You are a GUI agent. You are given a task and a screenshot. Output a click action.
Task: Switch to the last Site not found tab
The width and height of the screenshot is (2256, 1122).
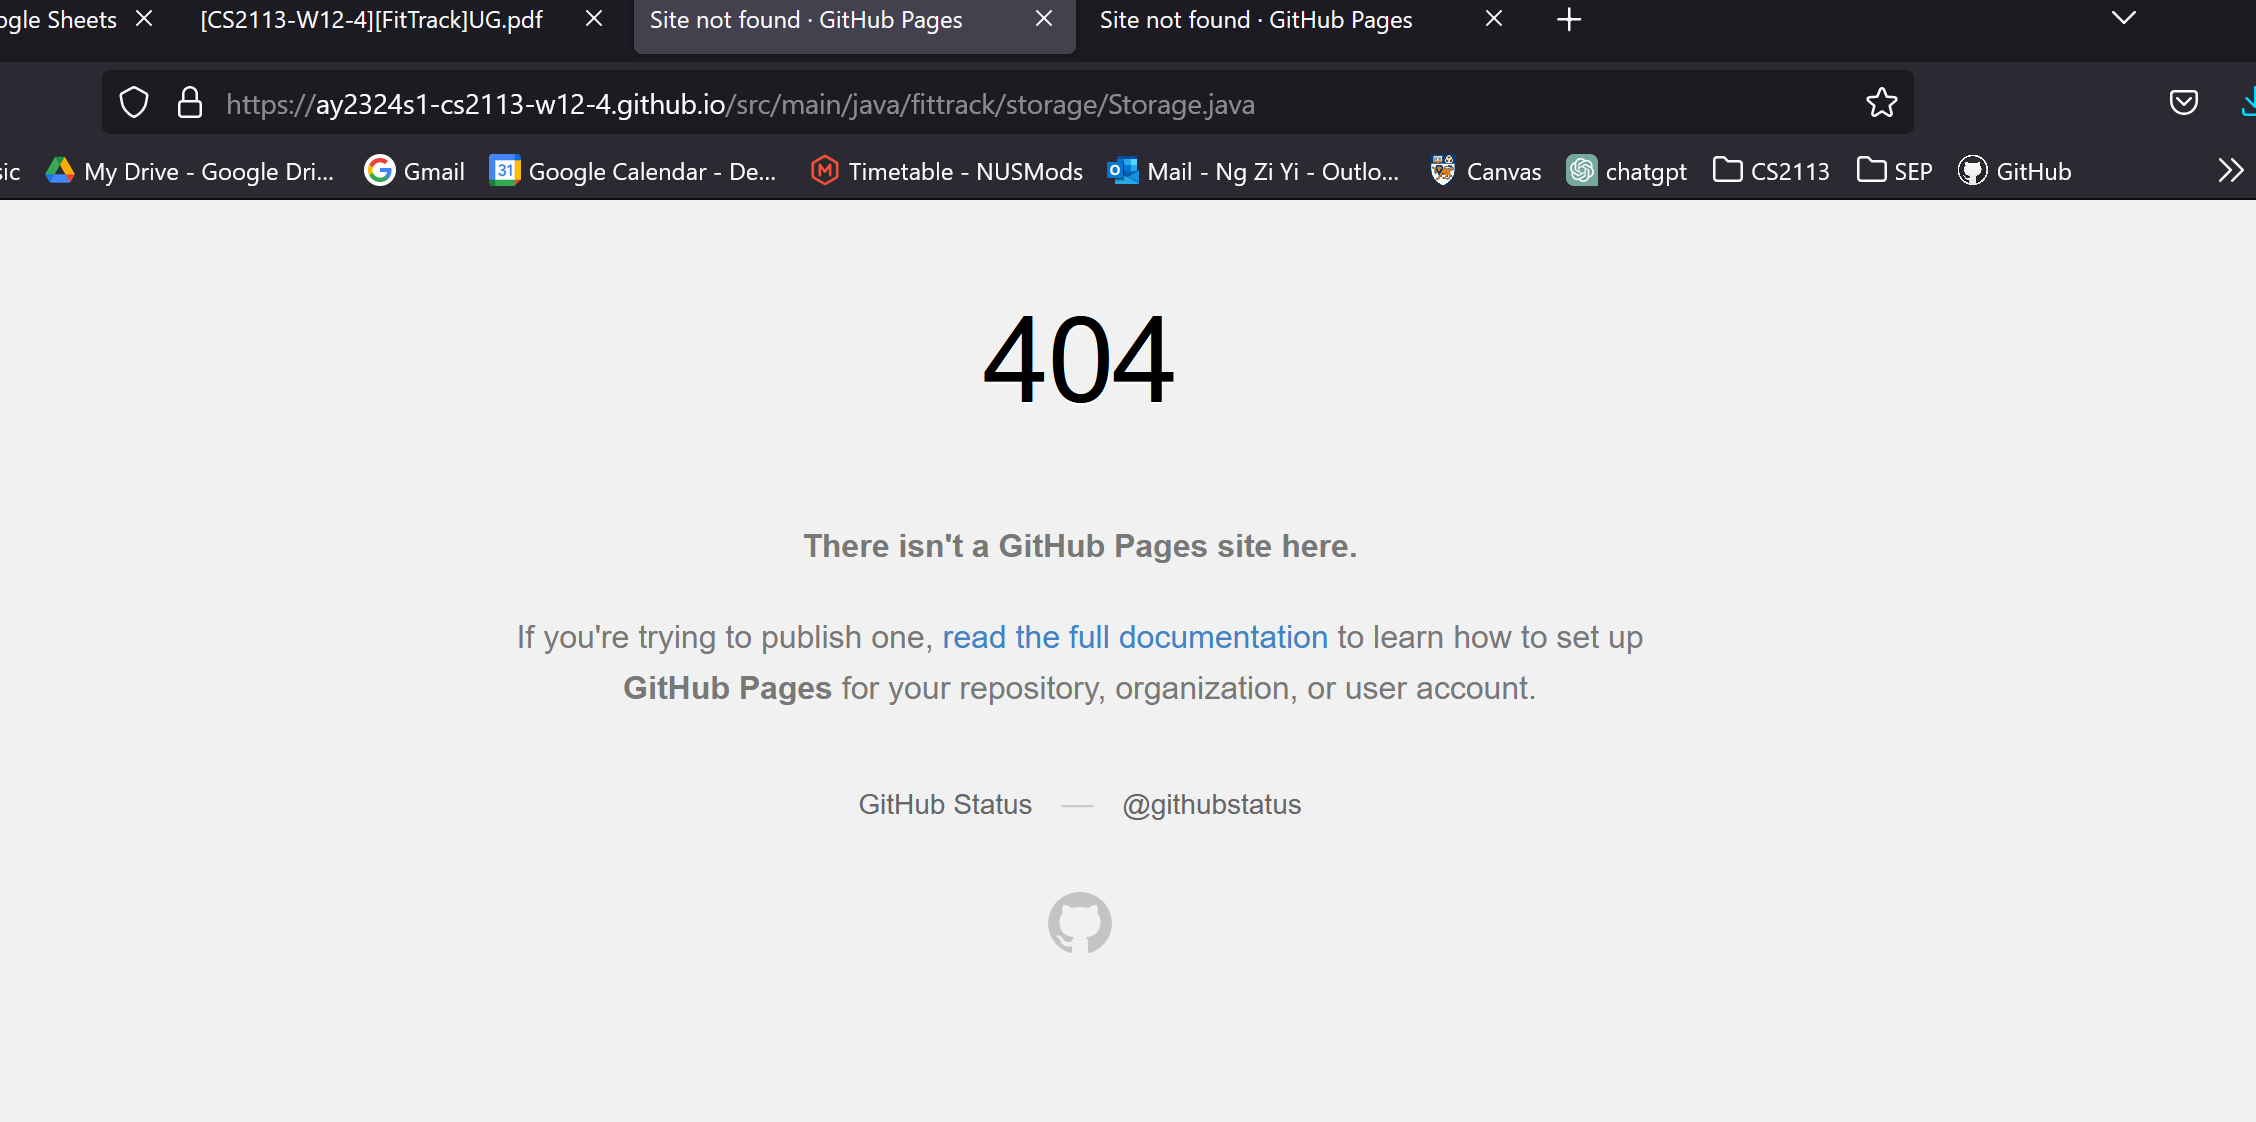coord(1255,20)
